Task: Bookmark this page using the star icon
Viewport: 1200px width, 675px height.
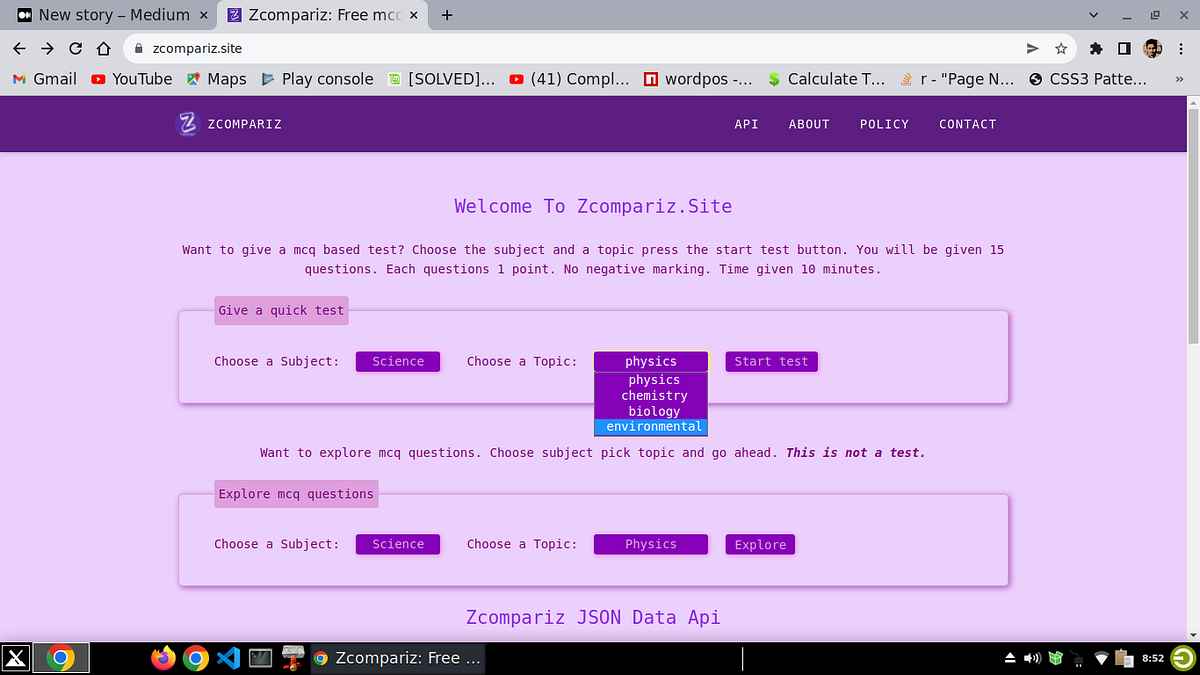Action: (x=1061, y=48)
